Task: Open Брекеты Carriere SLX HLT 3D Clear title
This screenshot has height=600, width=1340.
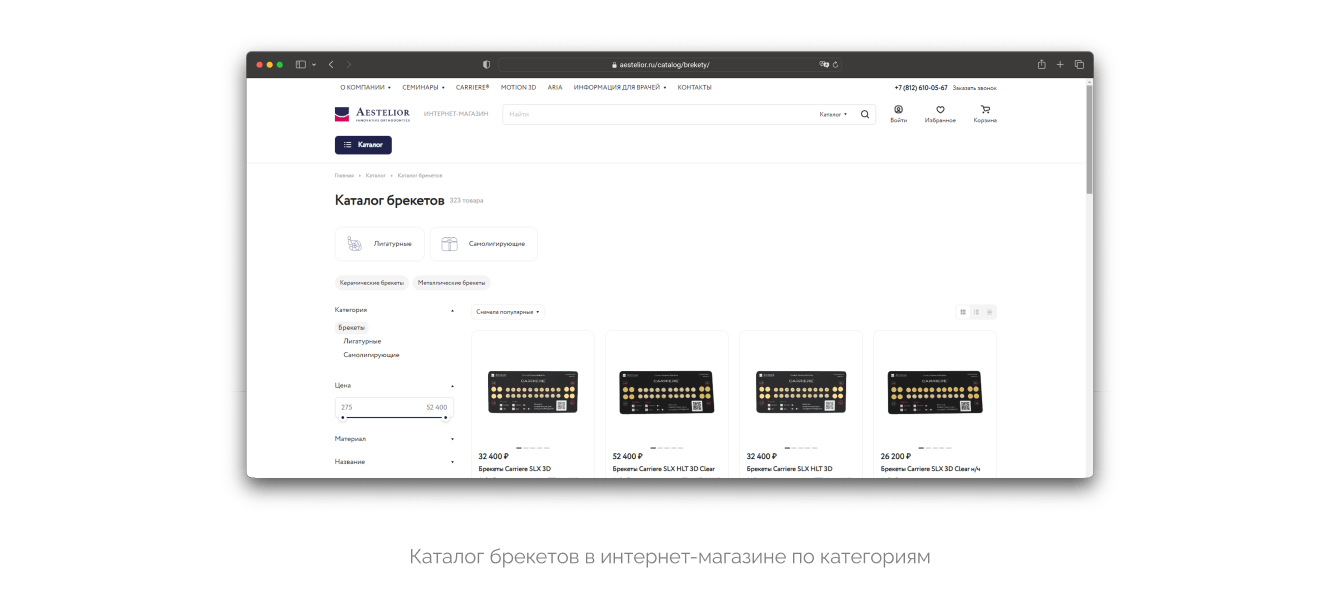Action: (664, 469)
